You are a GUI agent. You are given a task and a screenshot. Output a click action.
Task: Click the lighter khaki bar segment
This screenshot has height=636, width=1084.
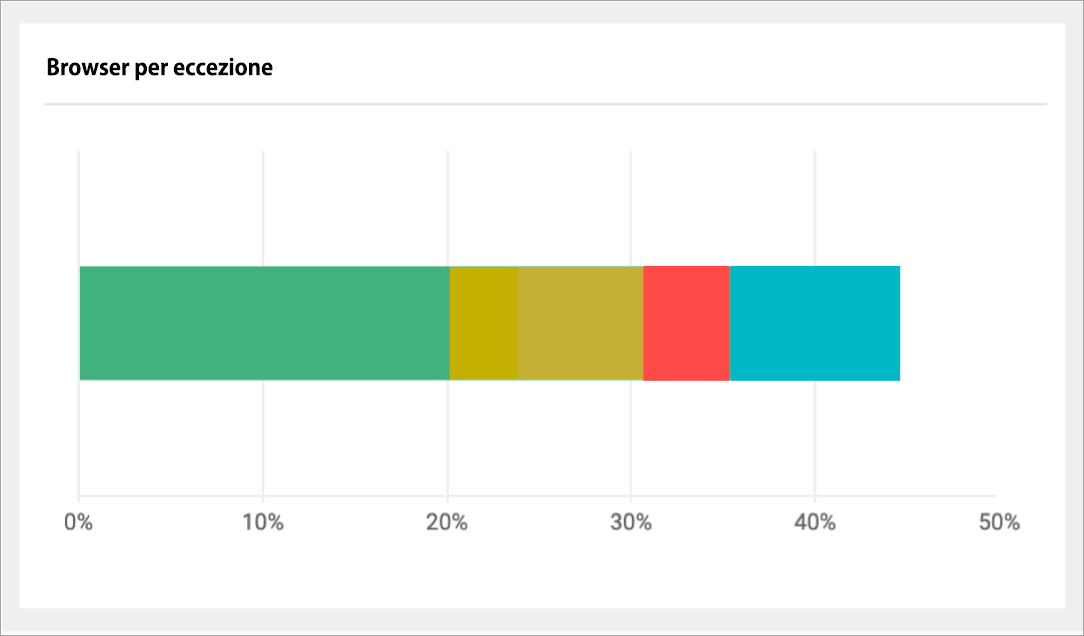click(x=580, y=323)
